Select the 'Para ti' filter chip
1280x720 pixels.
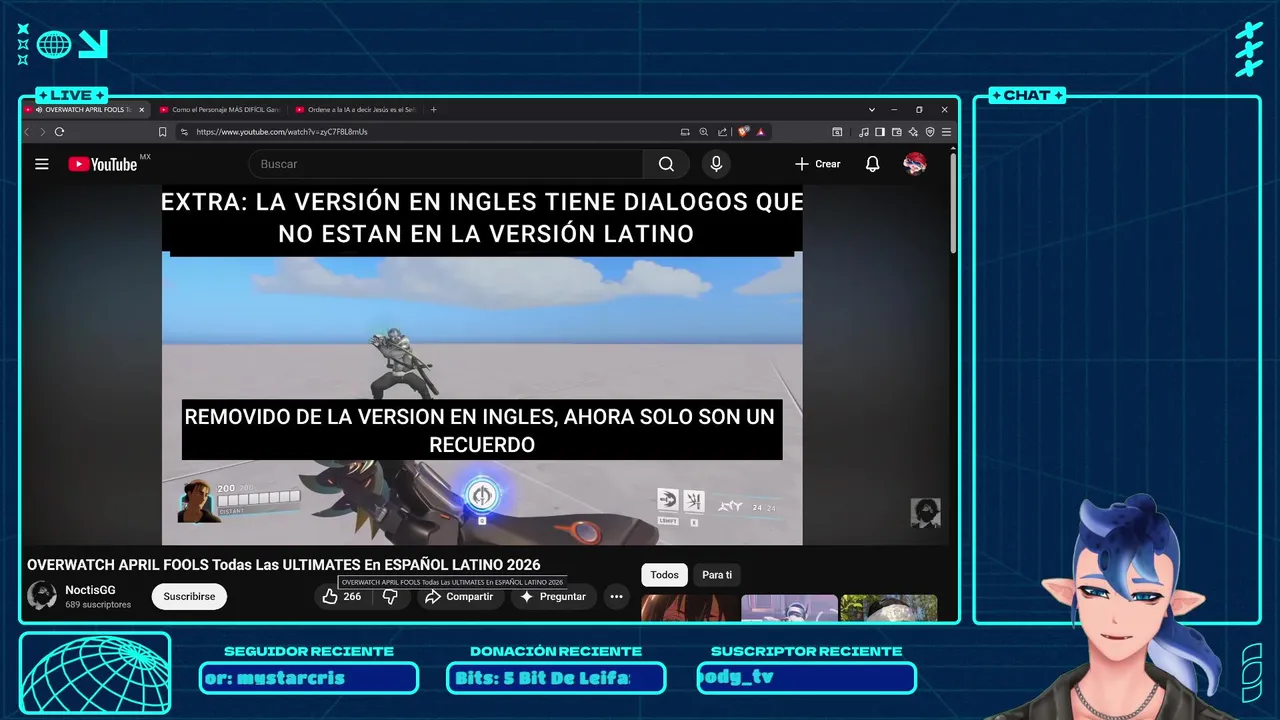(x=717, y=575)
